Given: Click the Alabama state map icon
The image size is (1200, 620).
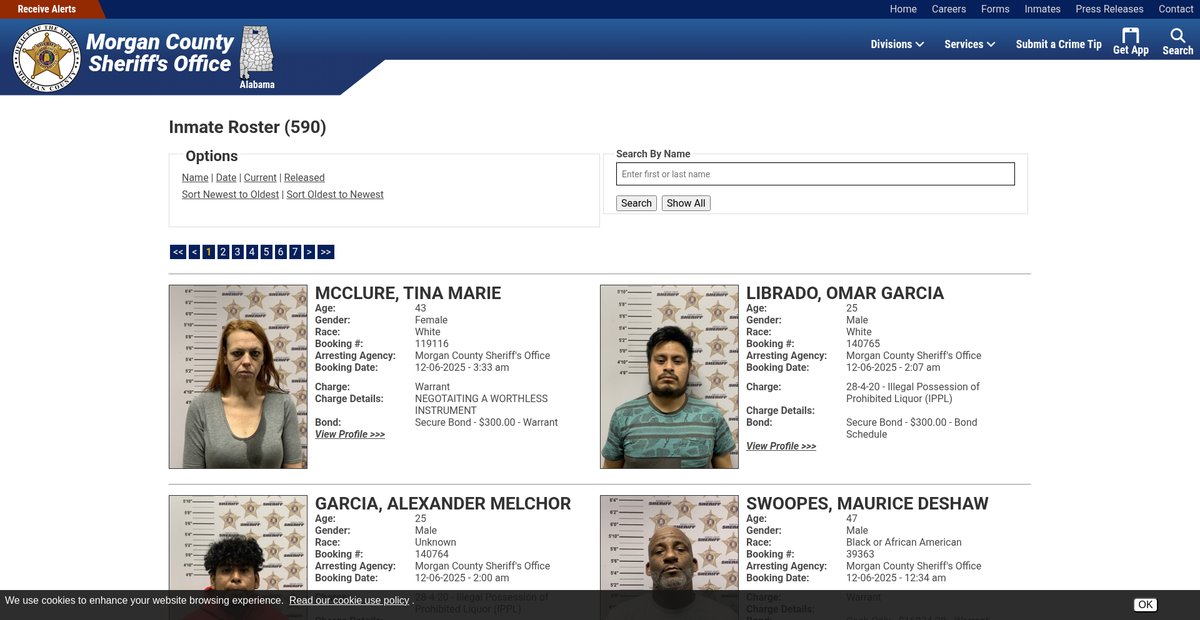Looking at the screenshot, I should coord(256,52).
